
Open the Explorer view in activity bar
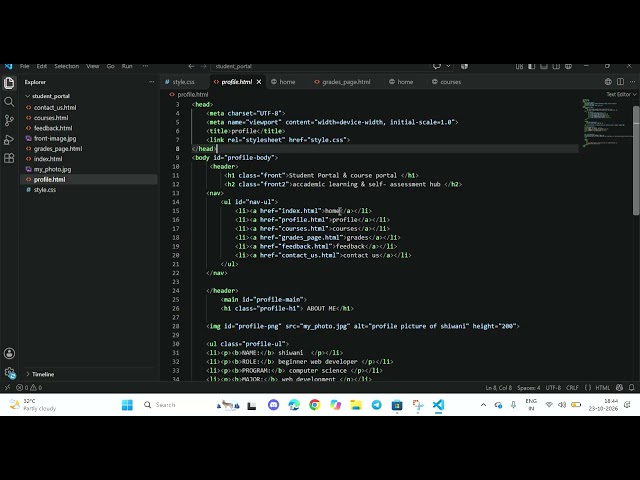pos(9,83)
